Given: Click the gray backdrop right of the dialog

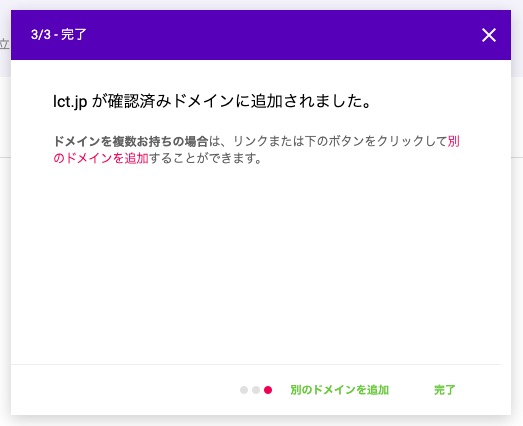Looking at the screenshot, I should point(517,234).
